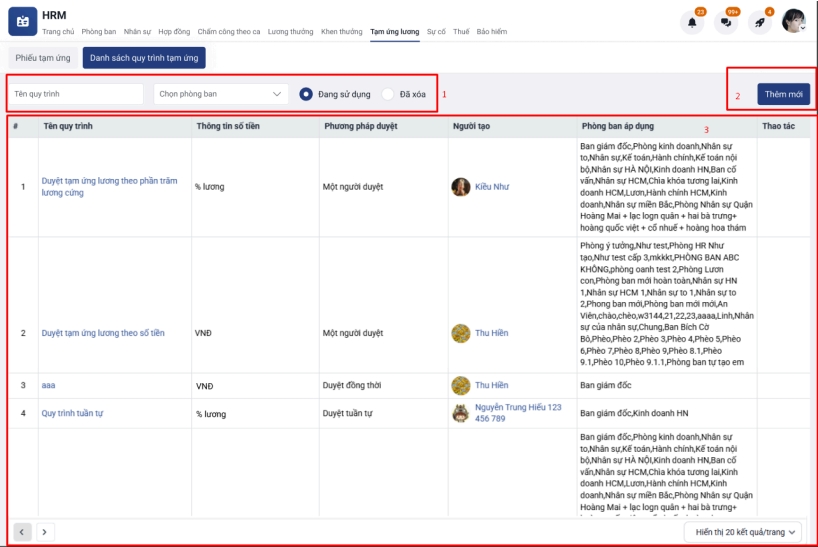This screenshot has height=547, width=818.
Task: Select the "Đã xóa" radio option
Action: (388, 94)
